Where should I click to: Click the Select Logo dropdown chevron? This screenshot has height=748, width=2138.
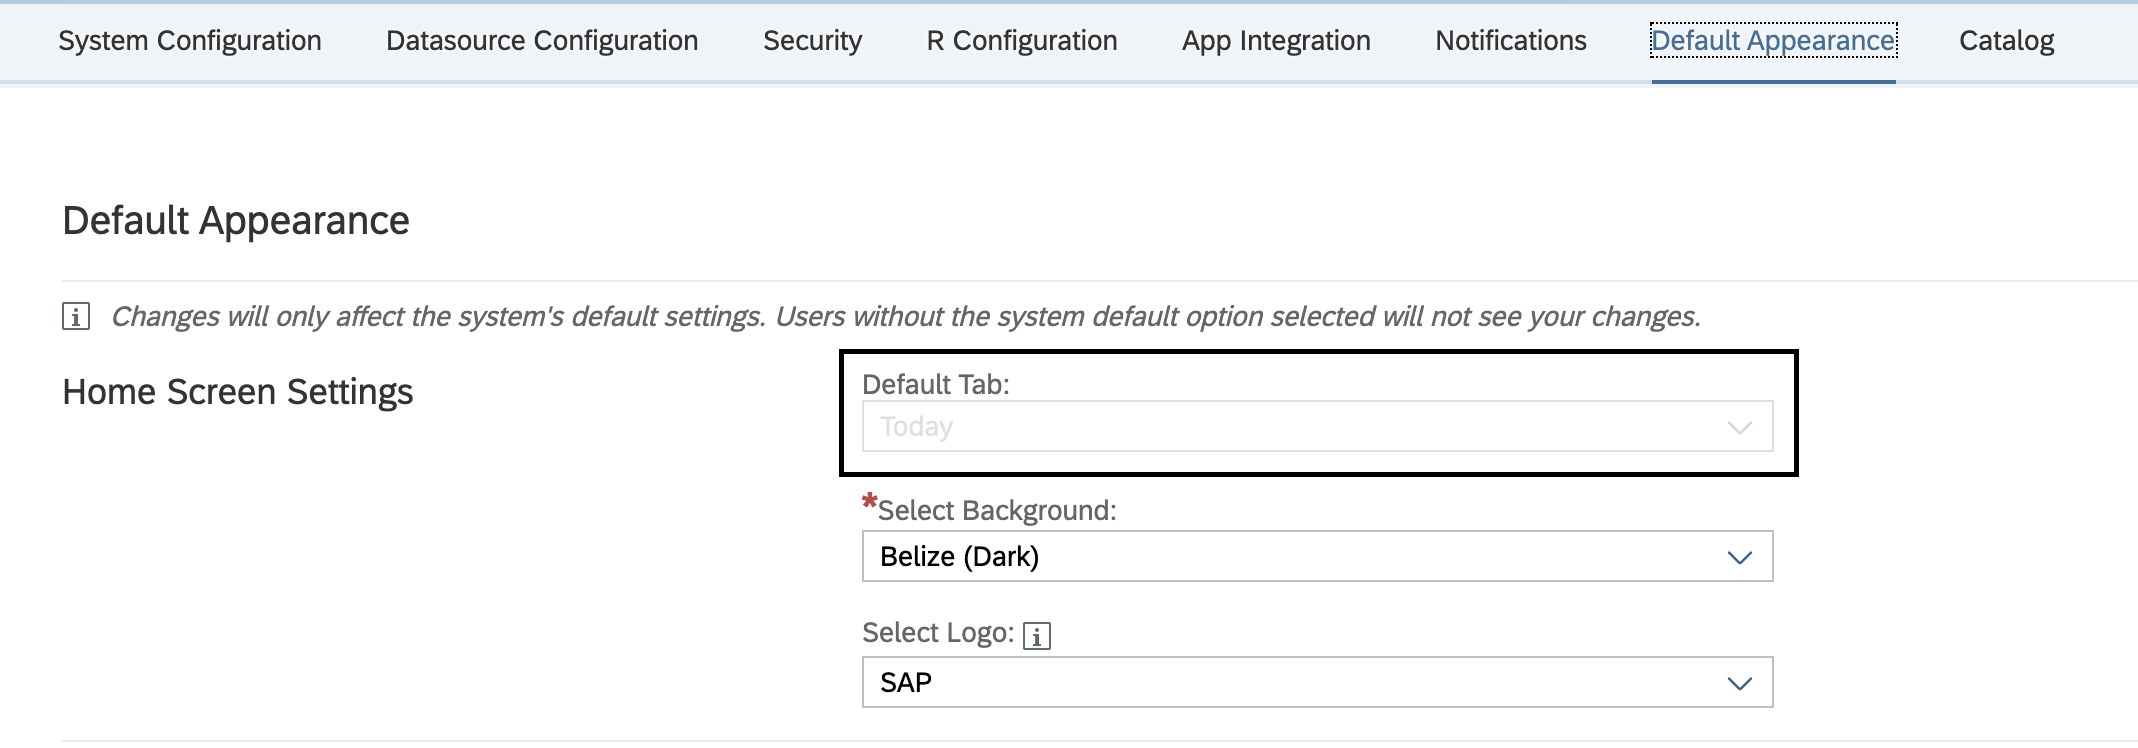pyautogui.click(x=1739, y=683)
